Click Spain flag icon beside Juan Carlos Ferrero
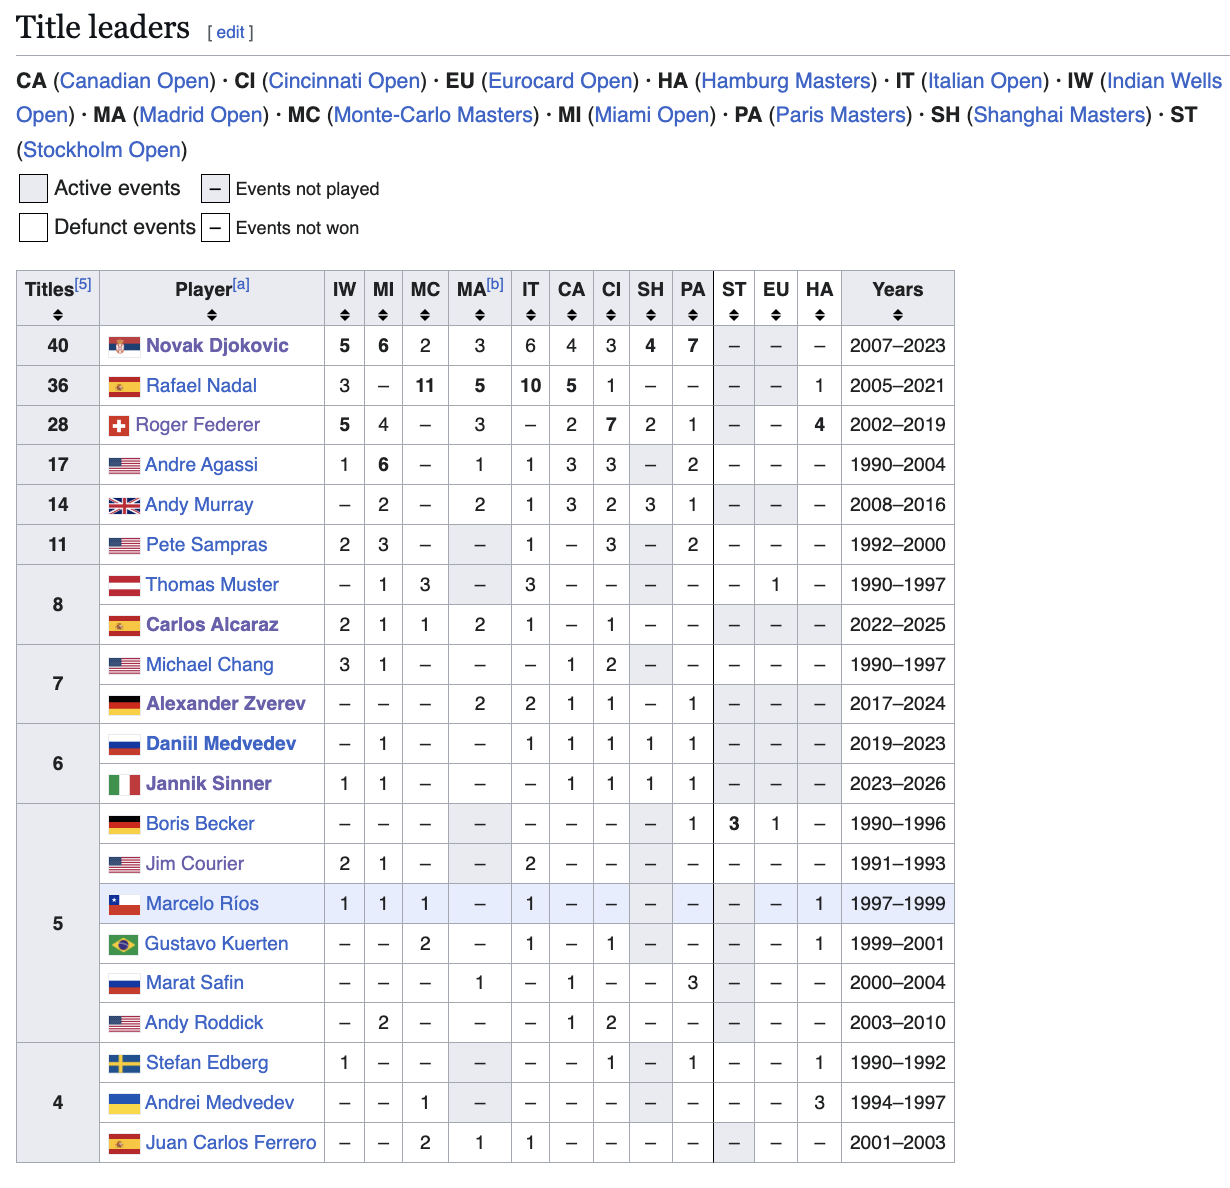 point(124,1143)
